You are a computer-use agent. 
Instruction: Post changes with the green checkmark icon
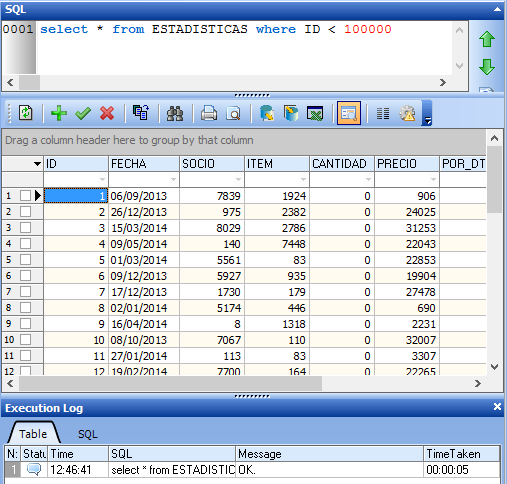point(83,113)
